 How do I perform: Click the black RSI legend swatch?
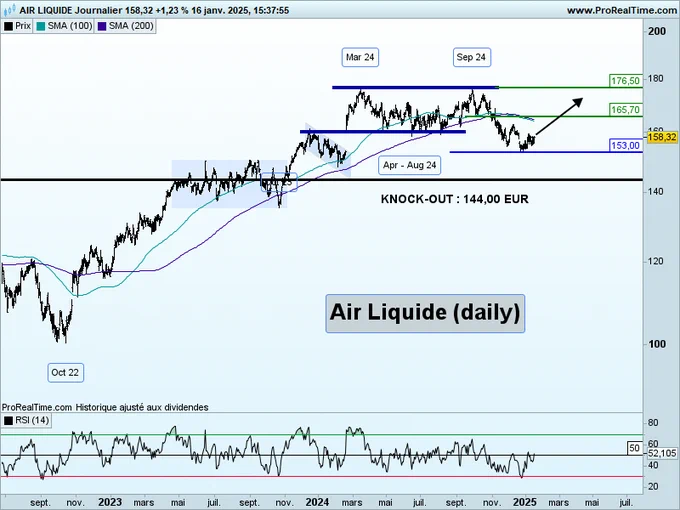point(8,420)
